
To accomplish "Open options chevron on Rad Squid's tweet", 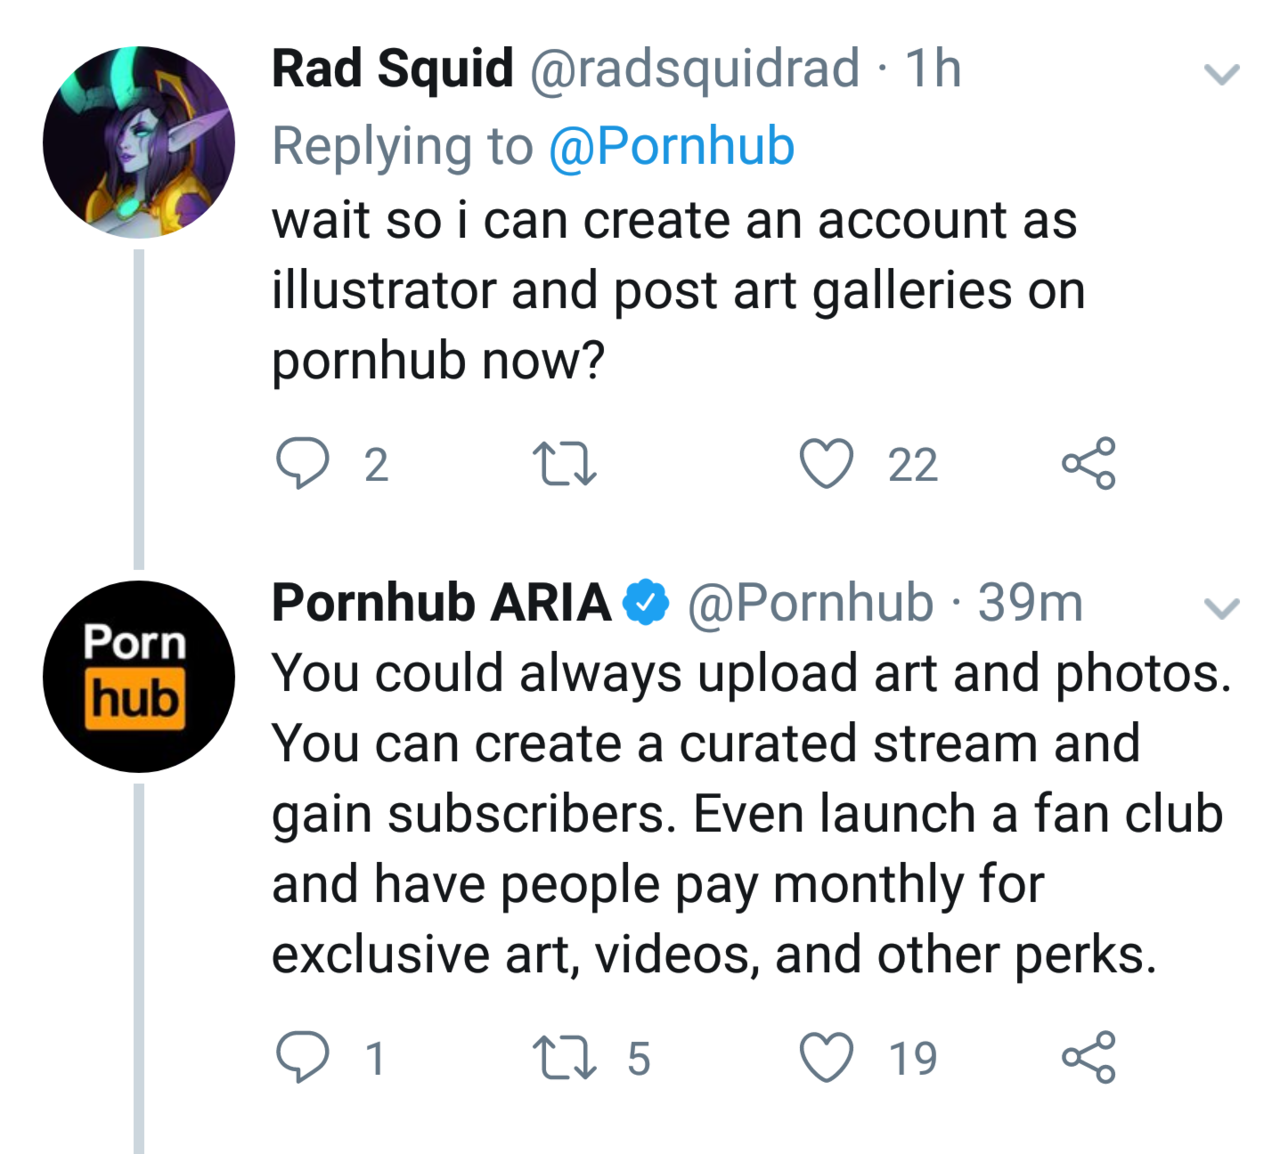I will 1221,74.
